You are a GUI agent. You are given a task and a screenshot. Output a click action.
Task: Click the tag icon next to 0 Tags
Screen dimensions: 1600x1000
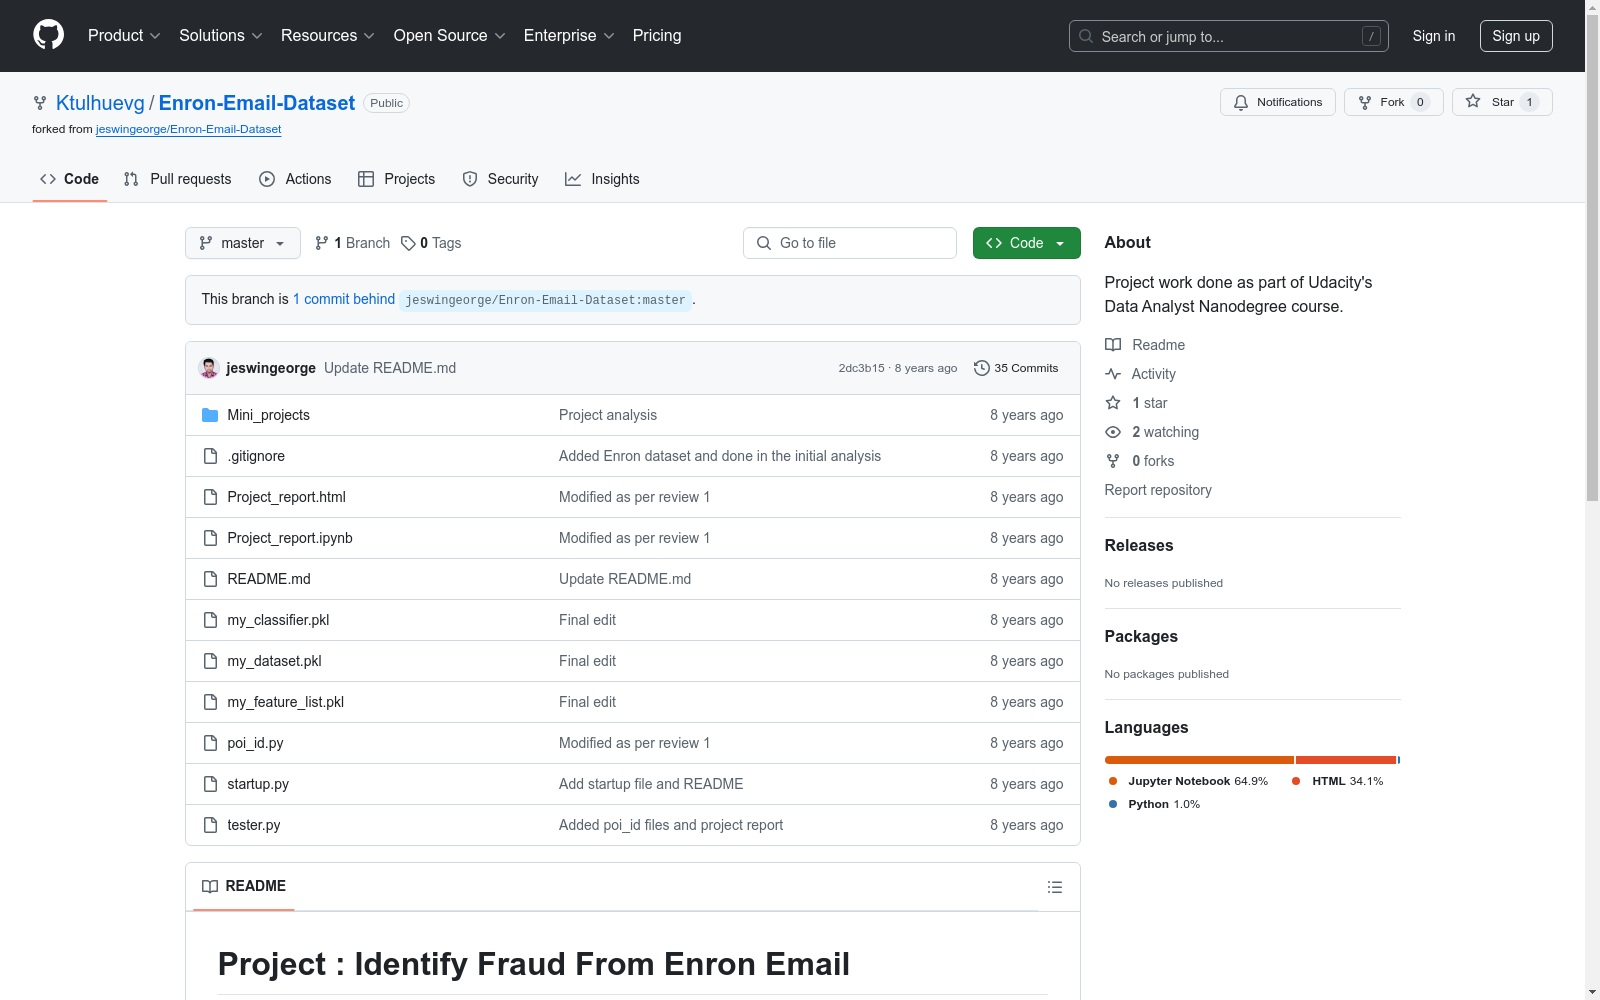[408, 243]
